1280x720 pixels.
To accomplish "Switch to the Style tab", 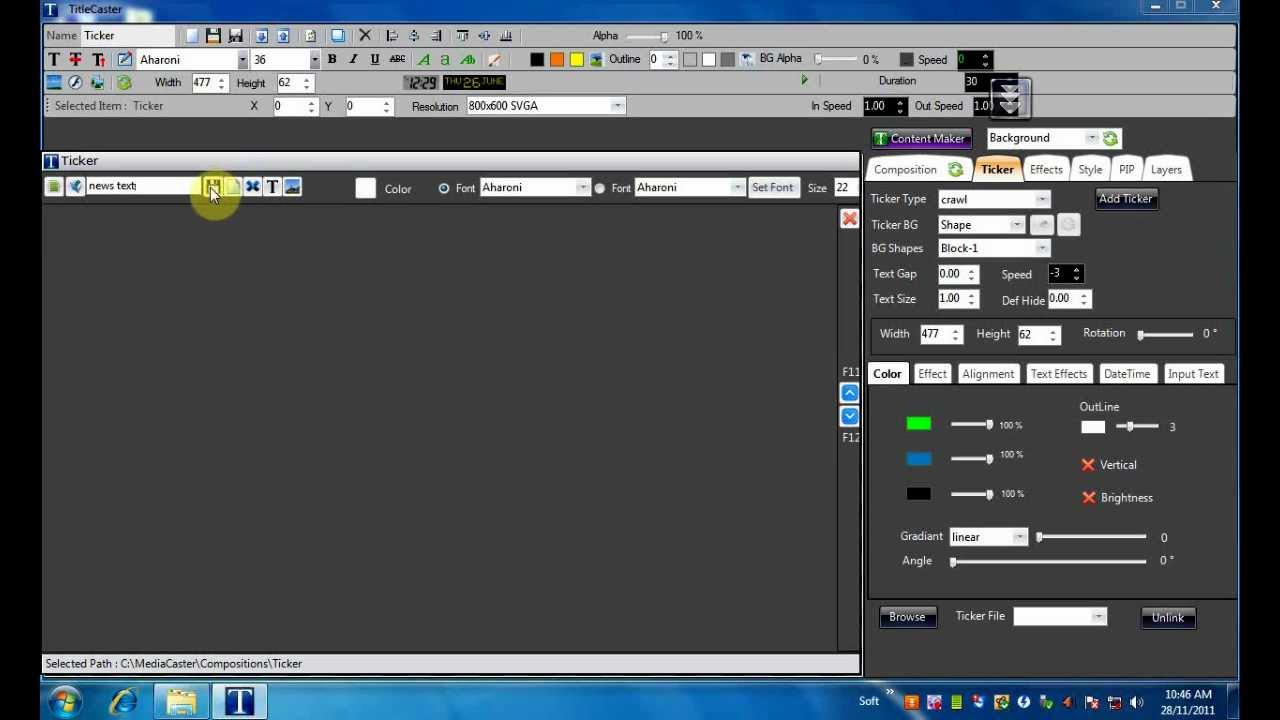I will tap(1090, 169).
